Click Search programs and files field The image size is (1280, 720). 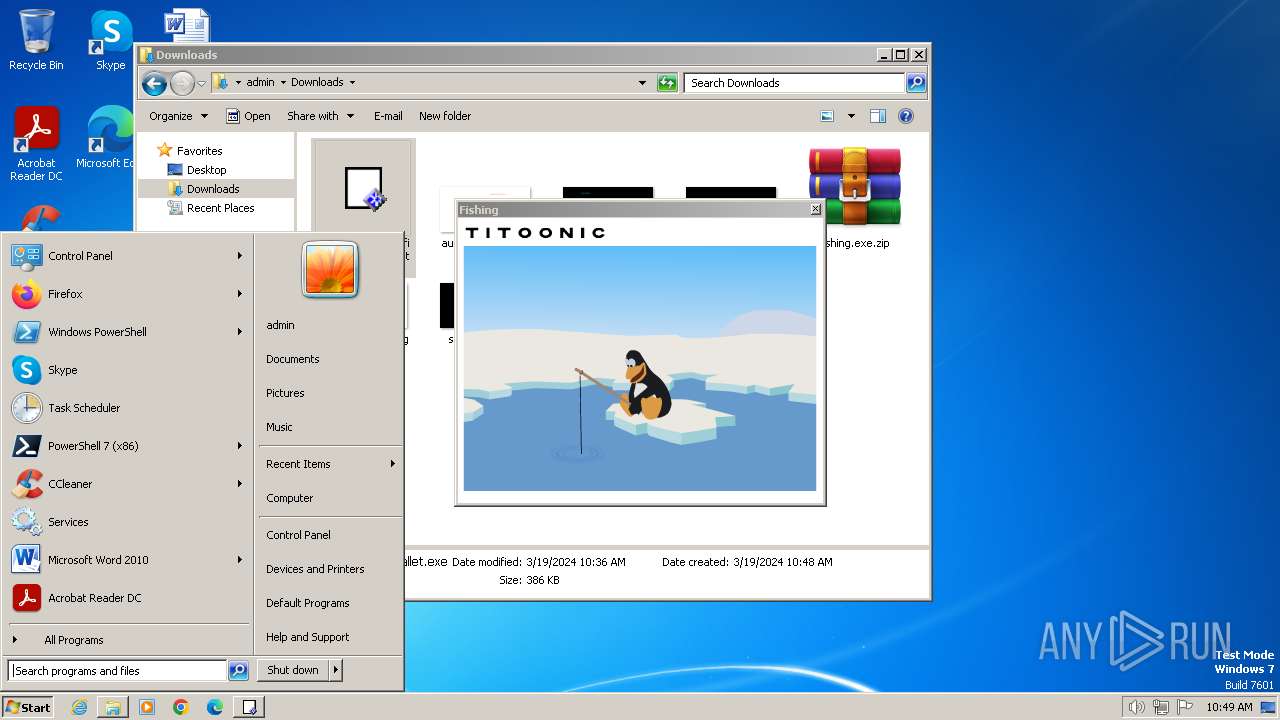pyautogui.click(x=117, y=671)
